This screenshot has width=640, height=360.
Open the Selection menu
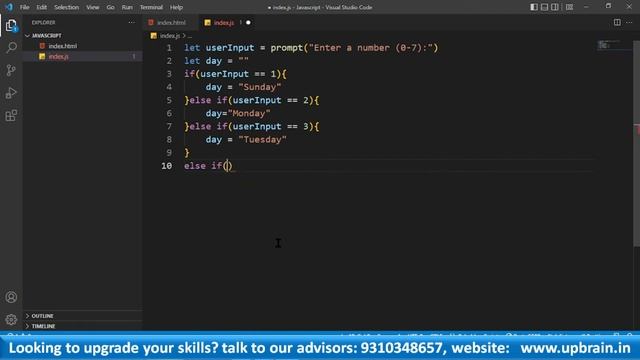coord(67,7)
